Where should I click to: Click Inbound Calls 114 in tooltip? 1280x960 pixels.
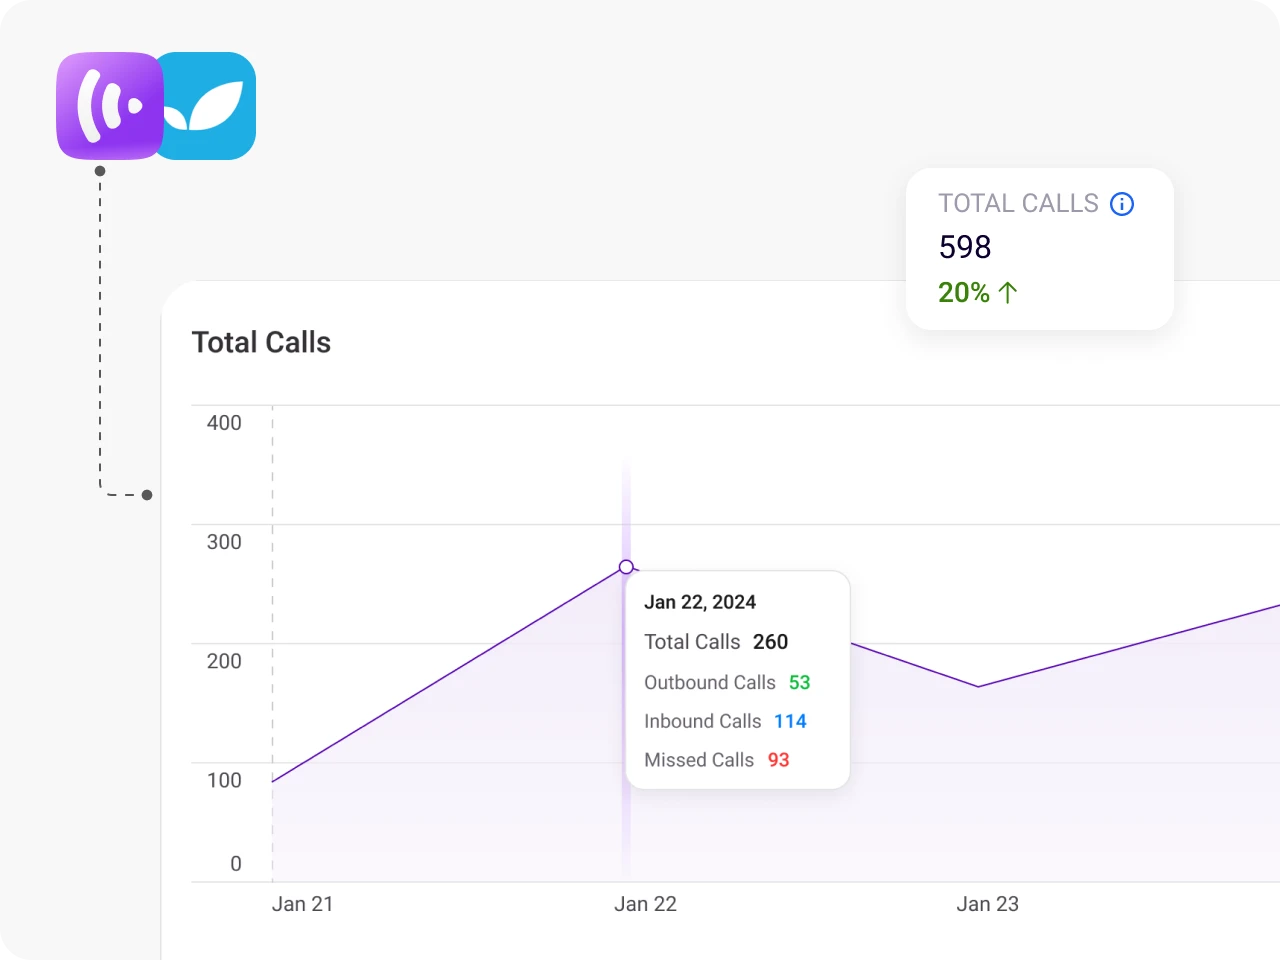(725, 721)
